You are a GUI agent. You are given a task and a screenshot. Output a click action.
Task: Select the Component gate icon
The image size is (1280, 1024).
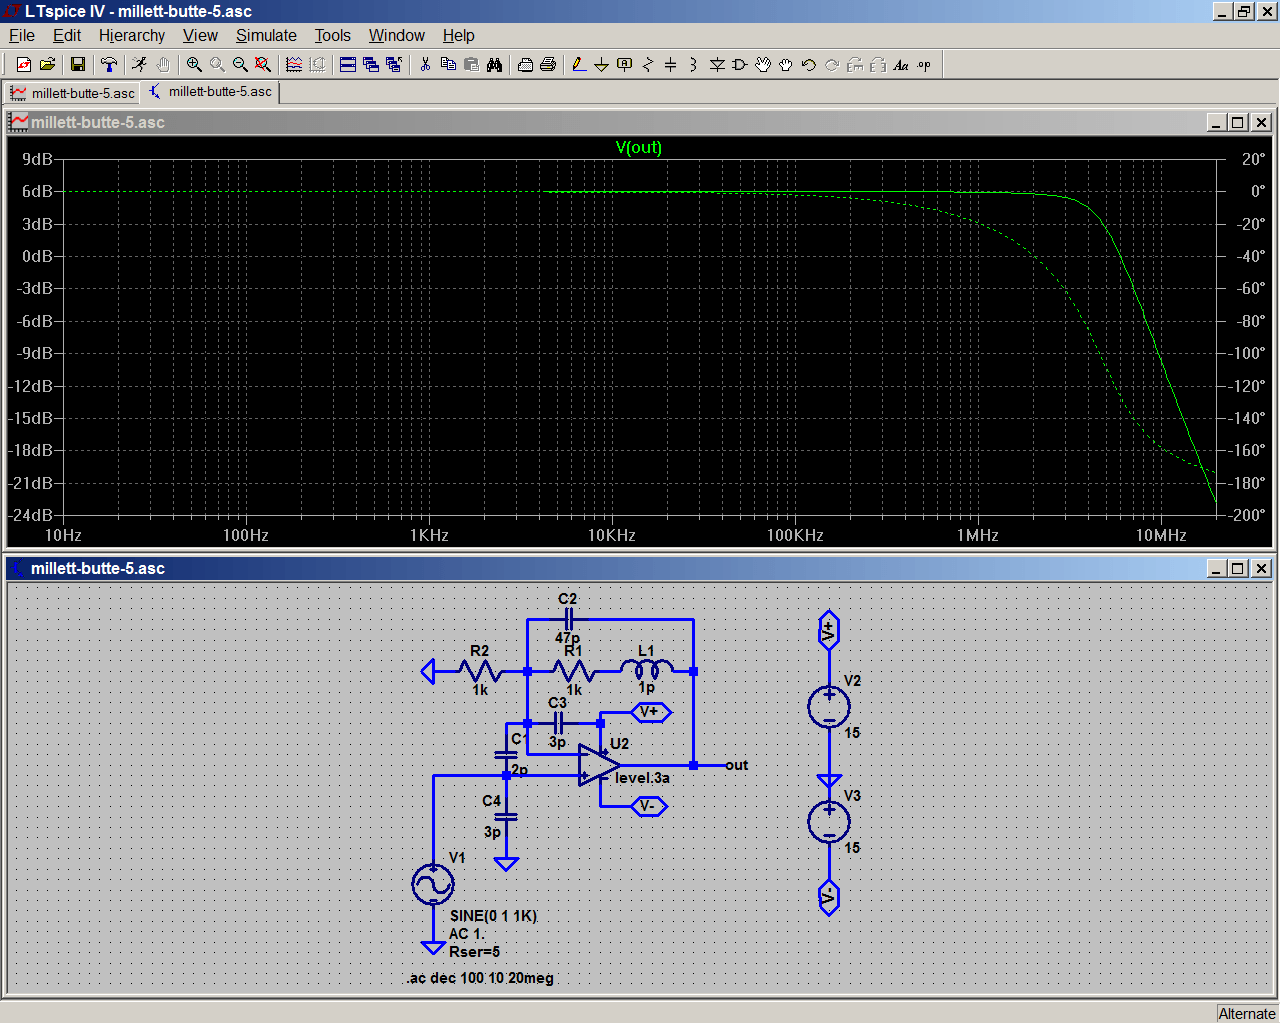click(x=740, y=65)
